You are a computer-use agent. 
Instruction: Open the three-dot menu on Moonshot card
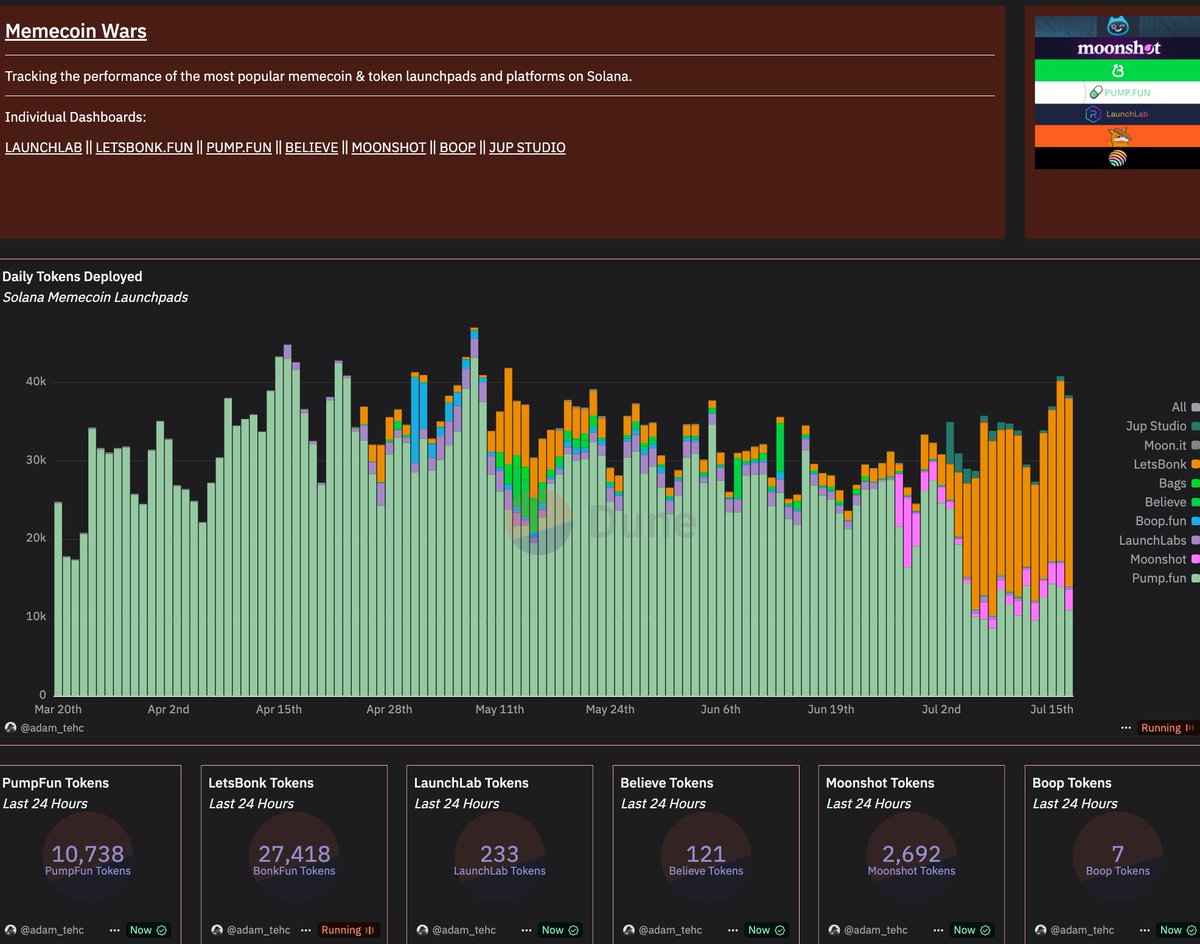click(x=939, y=930)
